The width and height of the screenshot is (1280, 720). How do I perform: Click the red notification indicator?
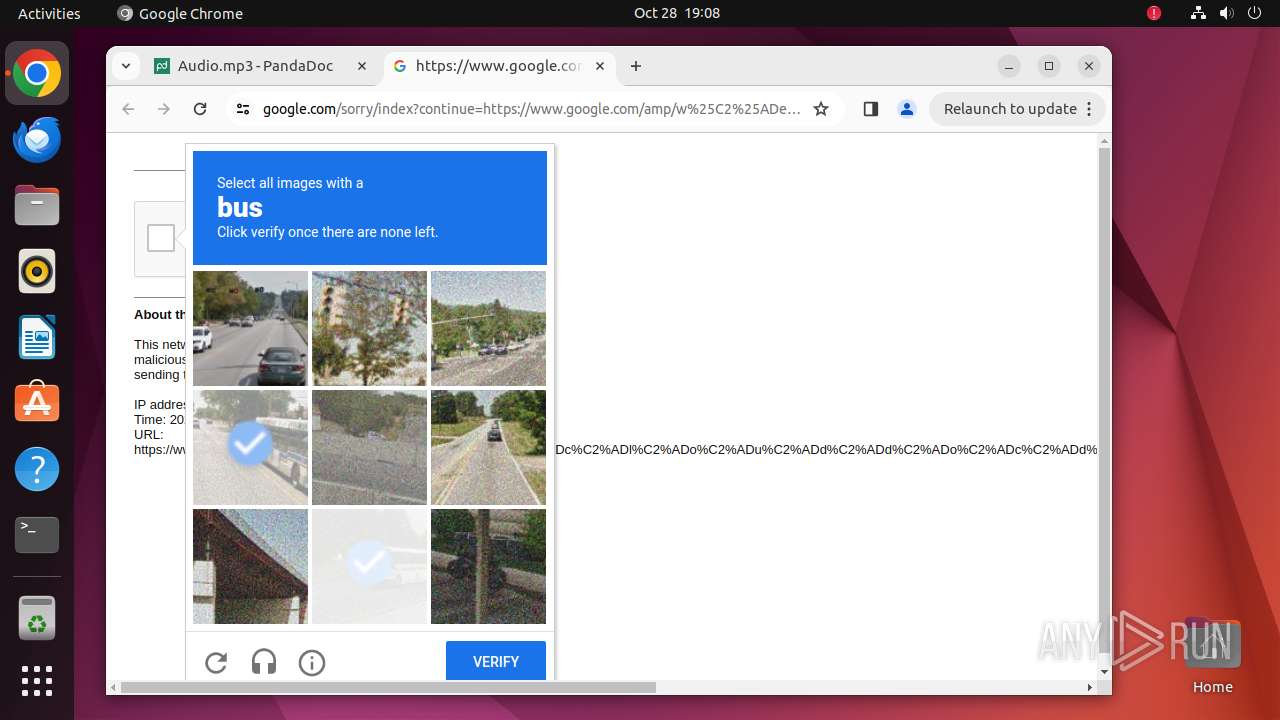pos(1154,13)
